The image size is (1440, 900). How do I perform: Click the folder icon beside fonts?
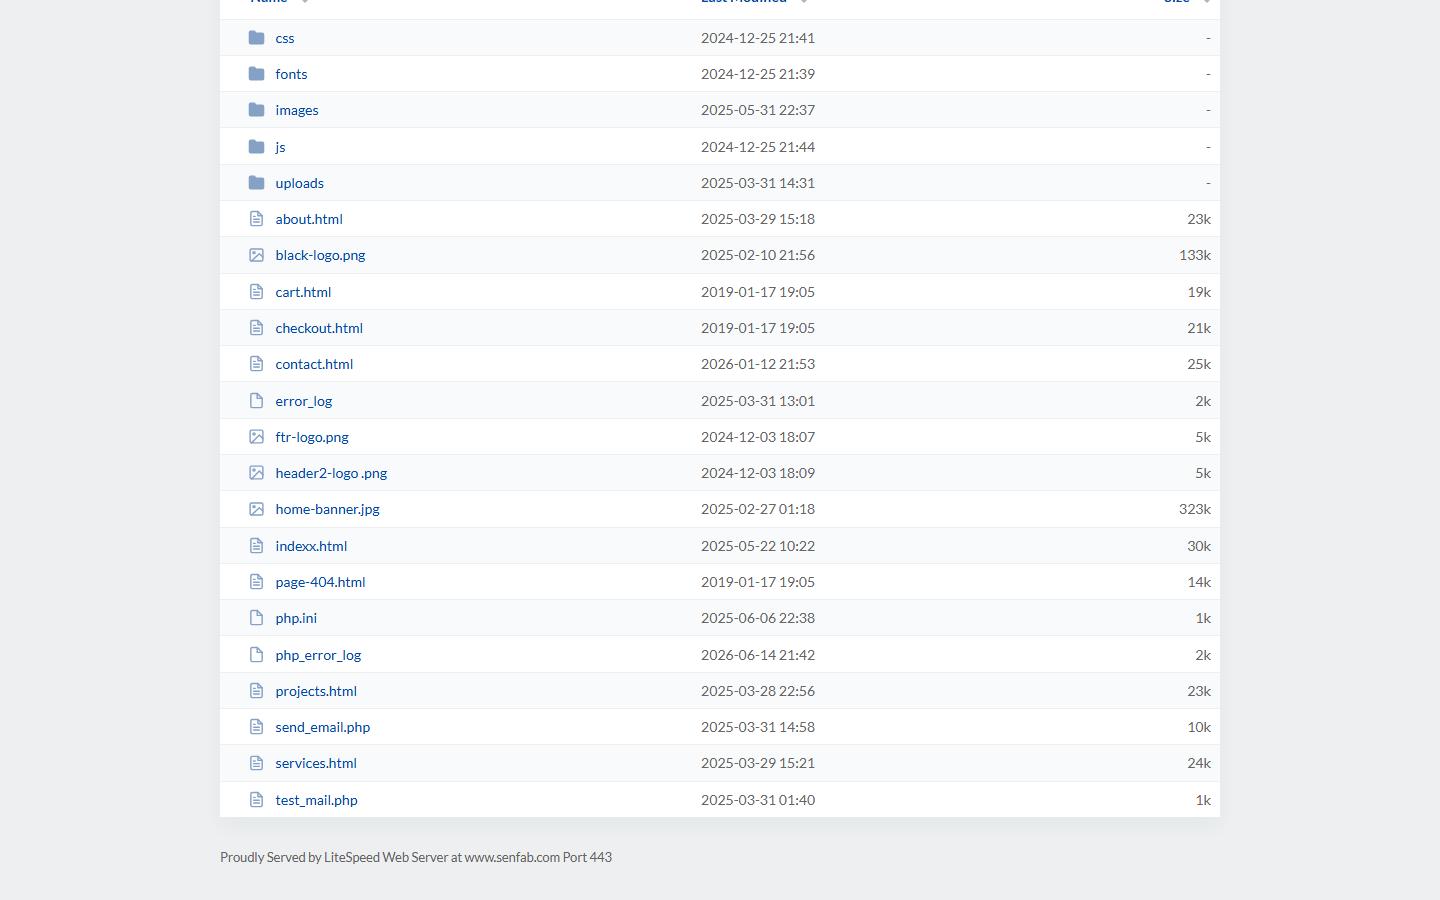[x=256, y=74]
